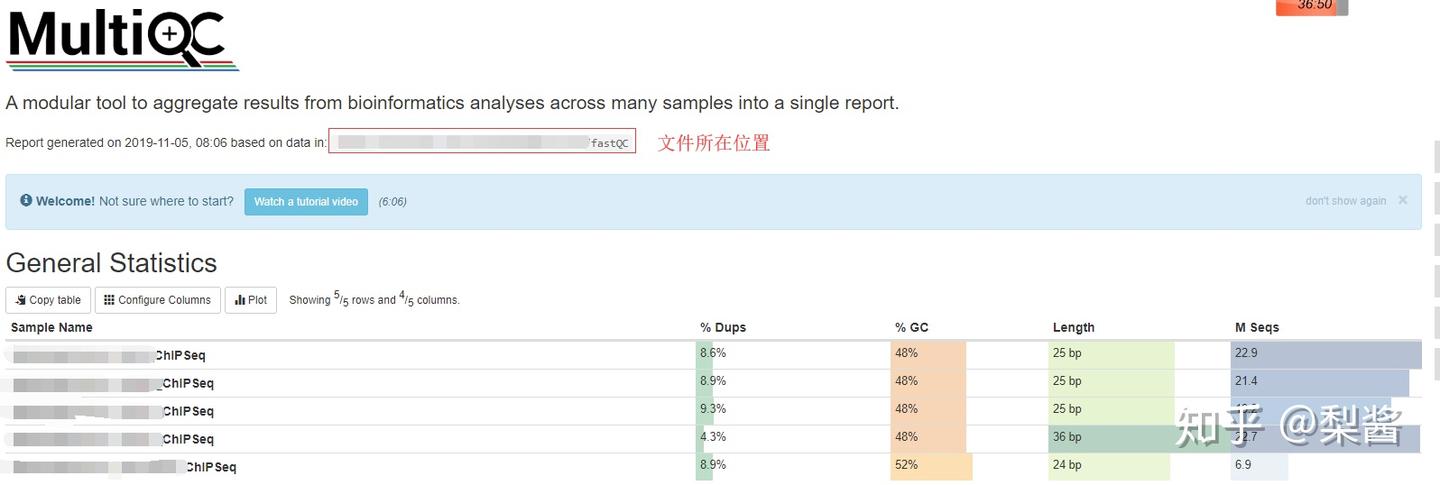Click the 52% GC cell
Screen dimensions: 1440x485
tap(907, 465)
